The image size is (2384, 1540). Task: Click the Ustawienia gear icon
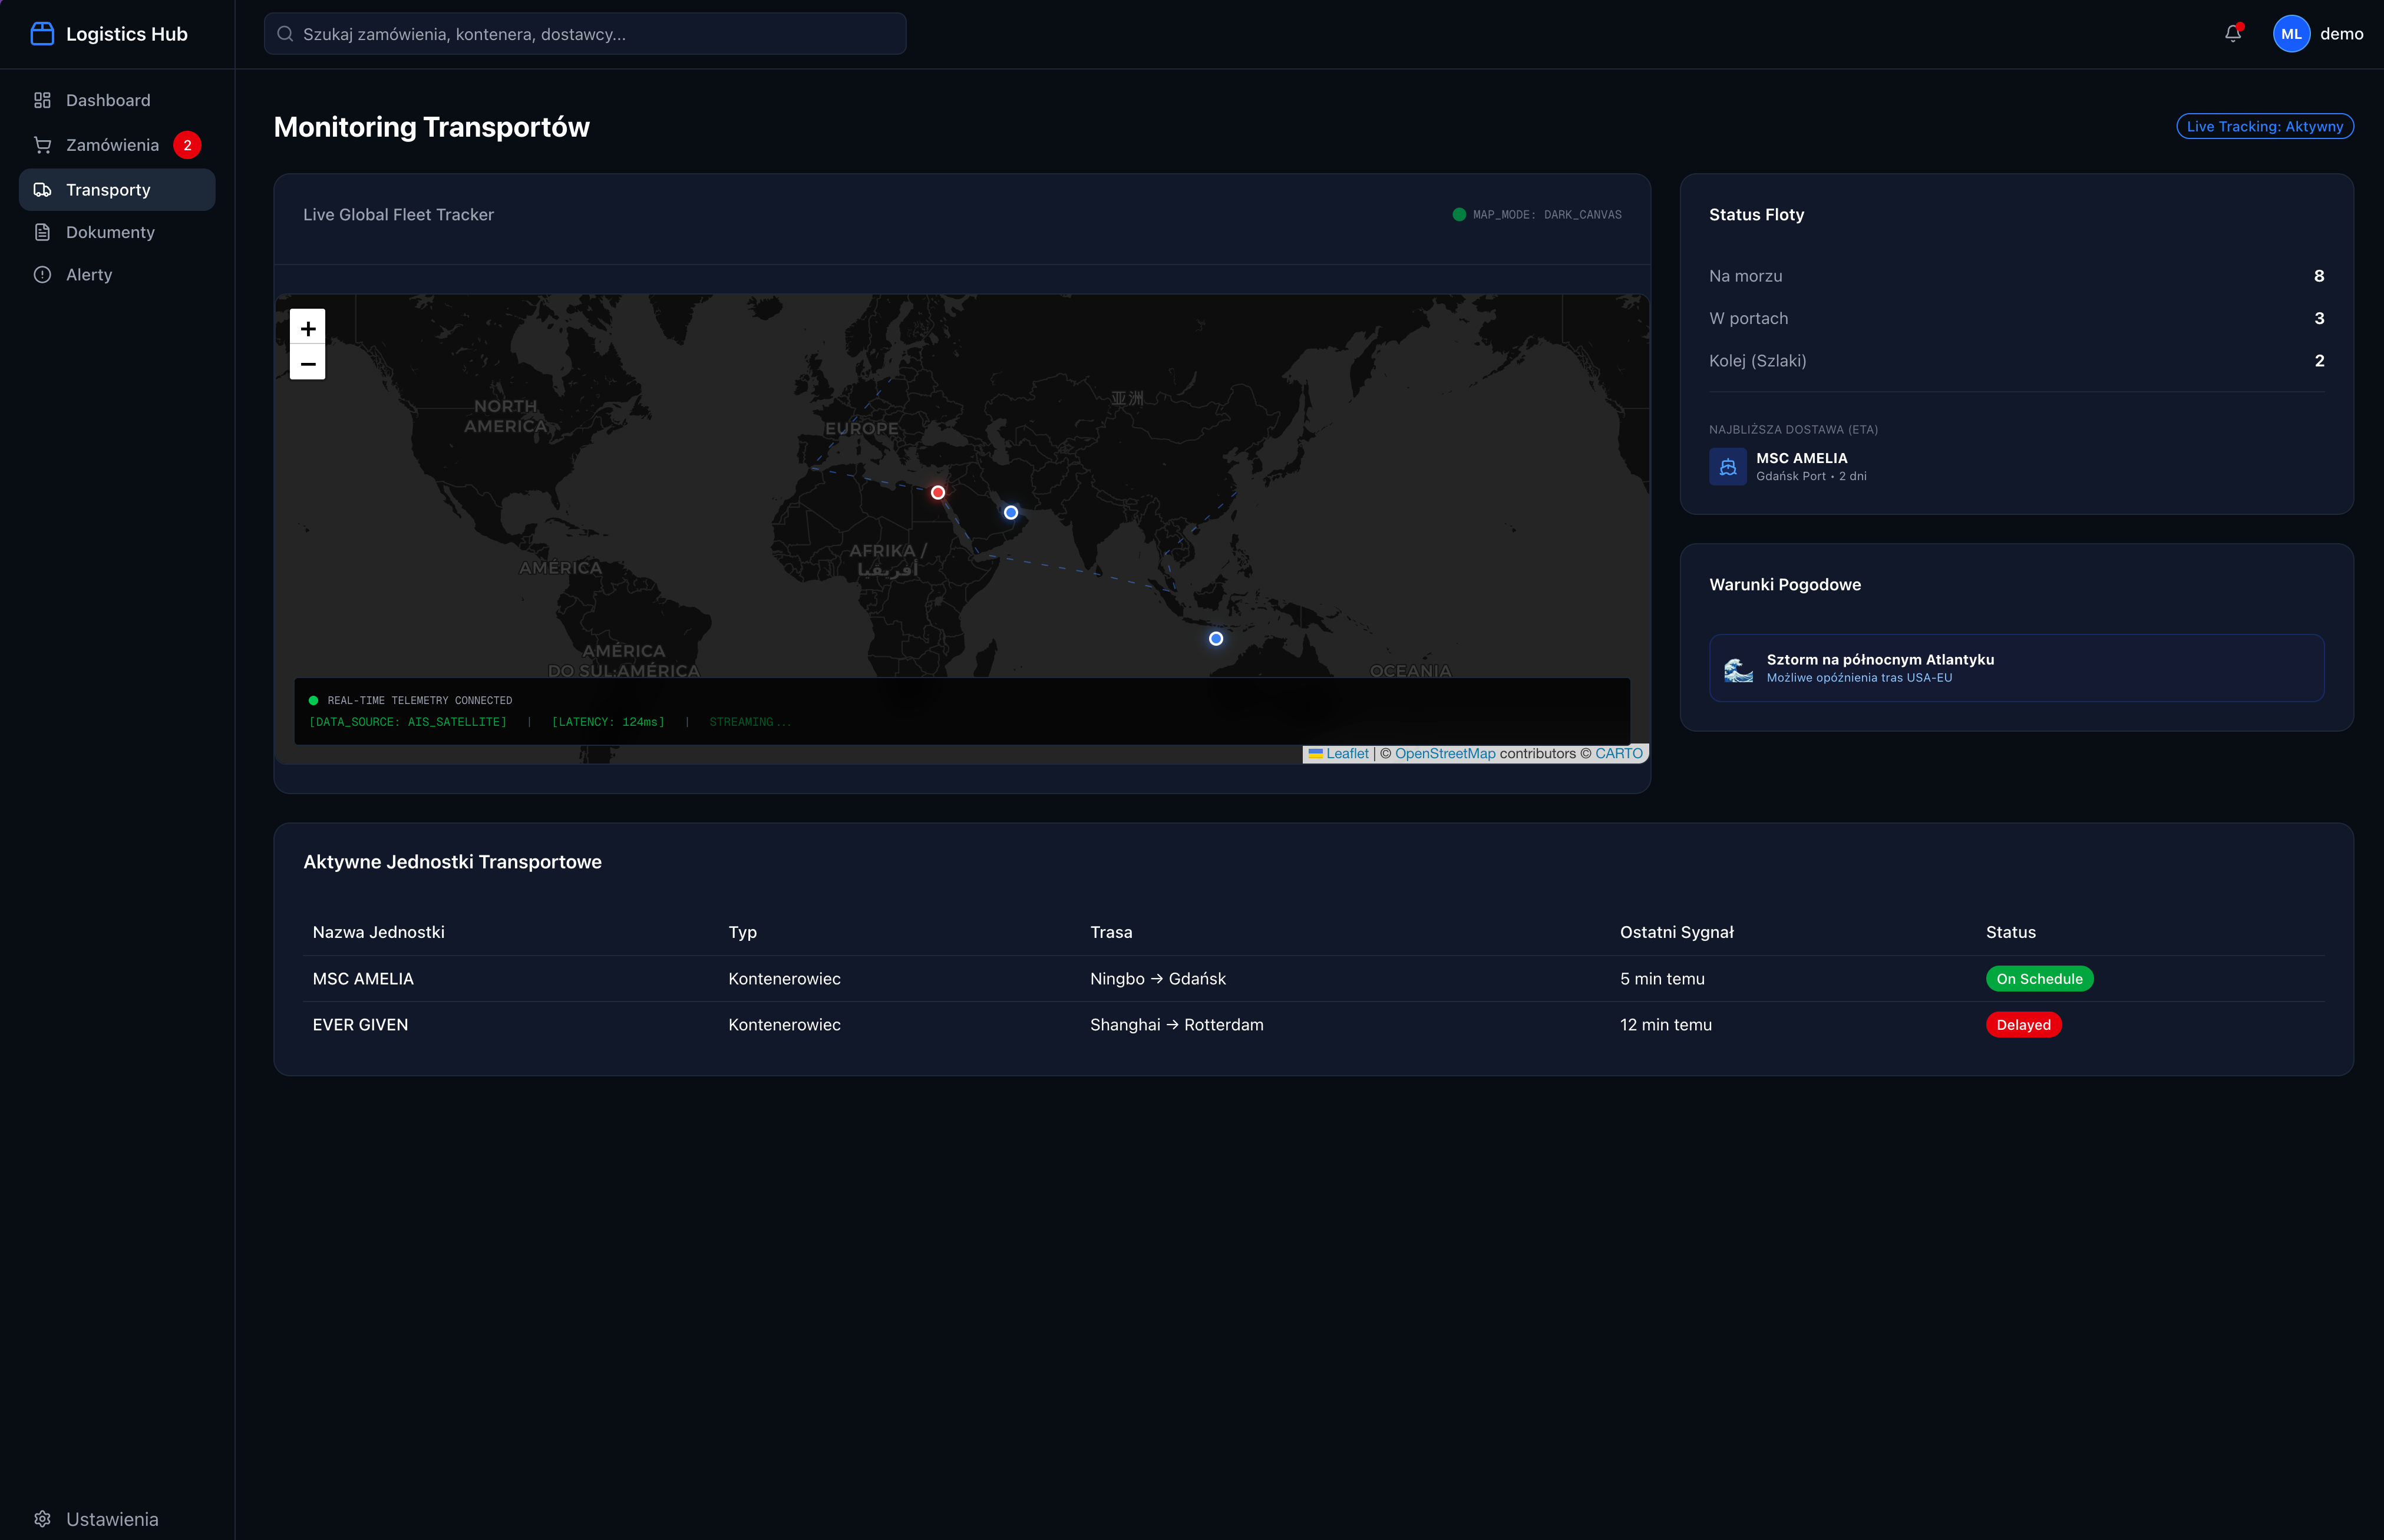[x=42, y=1519]
